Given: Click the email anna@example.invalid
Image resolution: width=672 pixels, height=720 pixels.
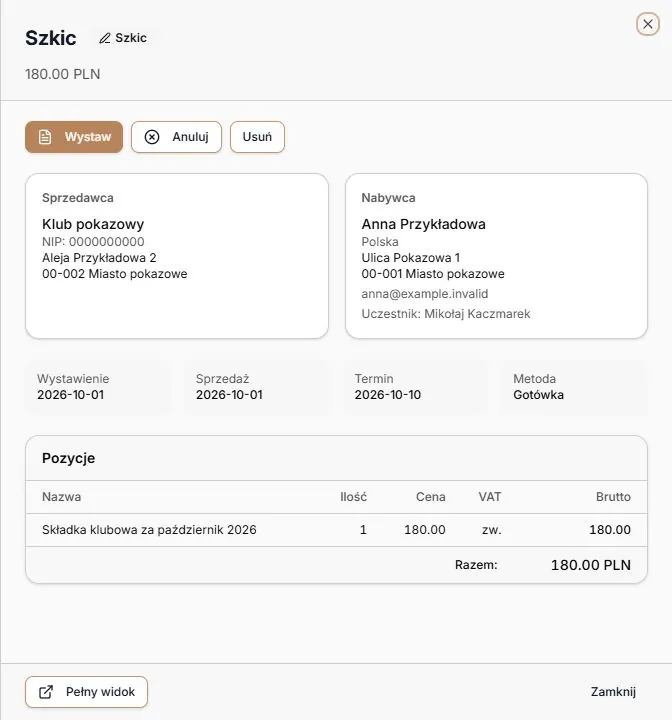Looking at the screenshot, I should (425, 294).
